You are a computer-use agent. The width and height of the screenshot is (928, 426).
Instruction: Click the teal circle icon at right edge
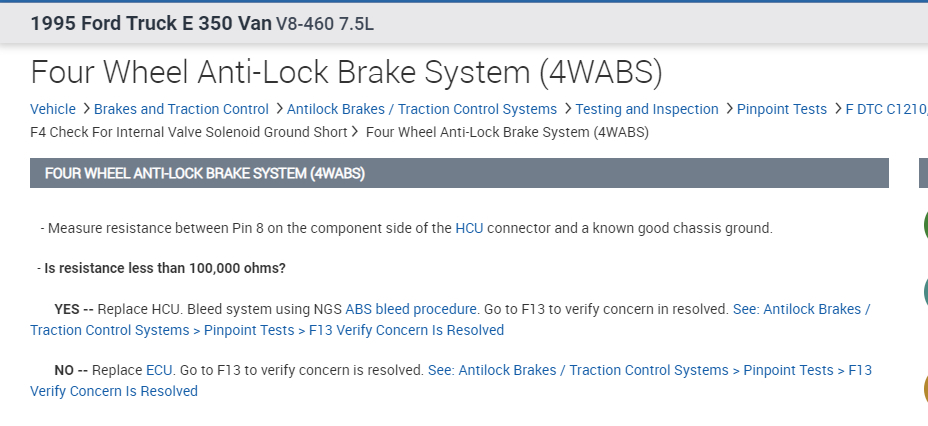coord(924,292)
